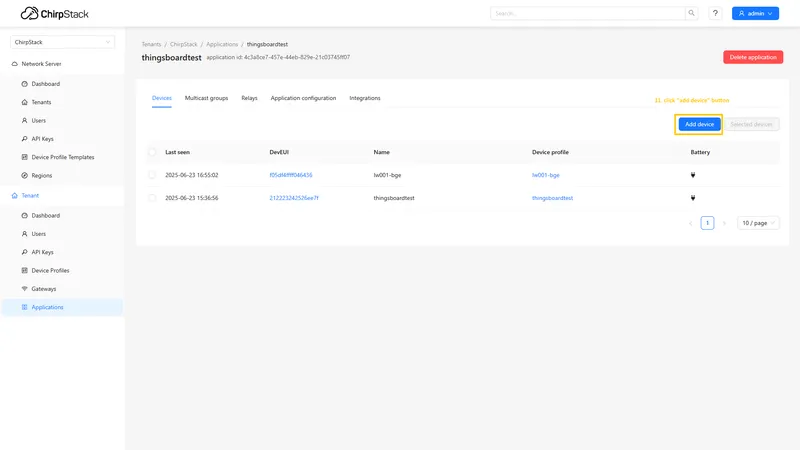Screen dimensions: 800x450
Task: Open the help question mark button
Action: [x=715, y=13]
